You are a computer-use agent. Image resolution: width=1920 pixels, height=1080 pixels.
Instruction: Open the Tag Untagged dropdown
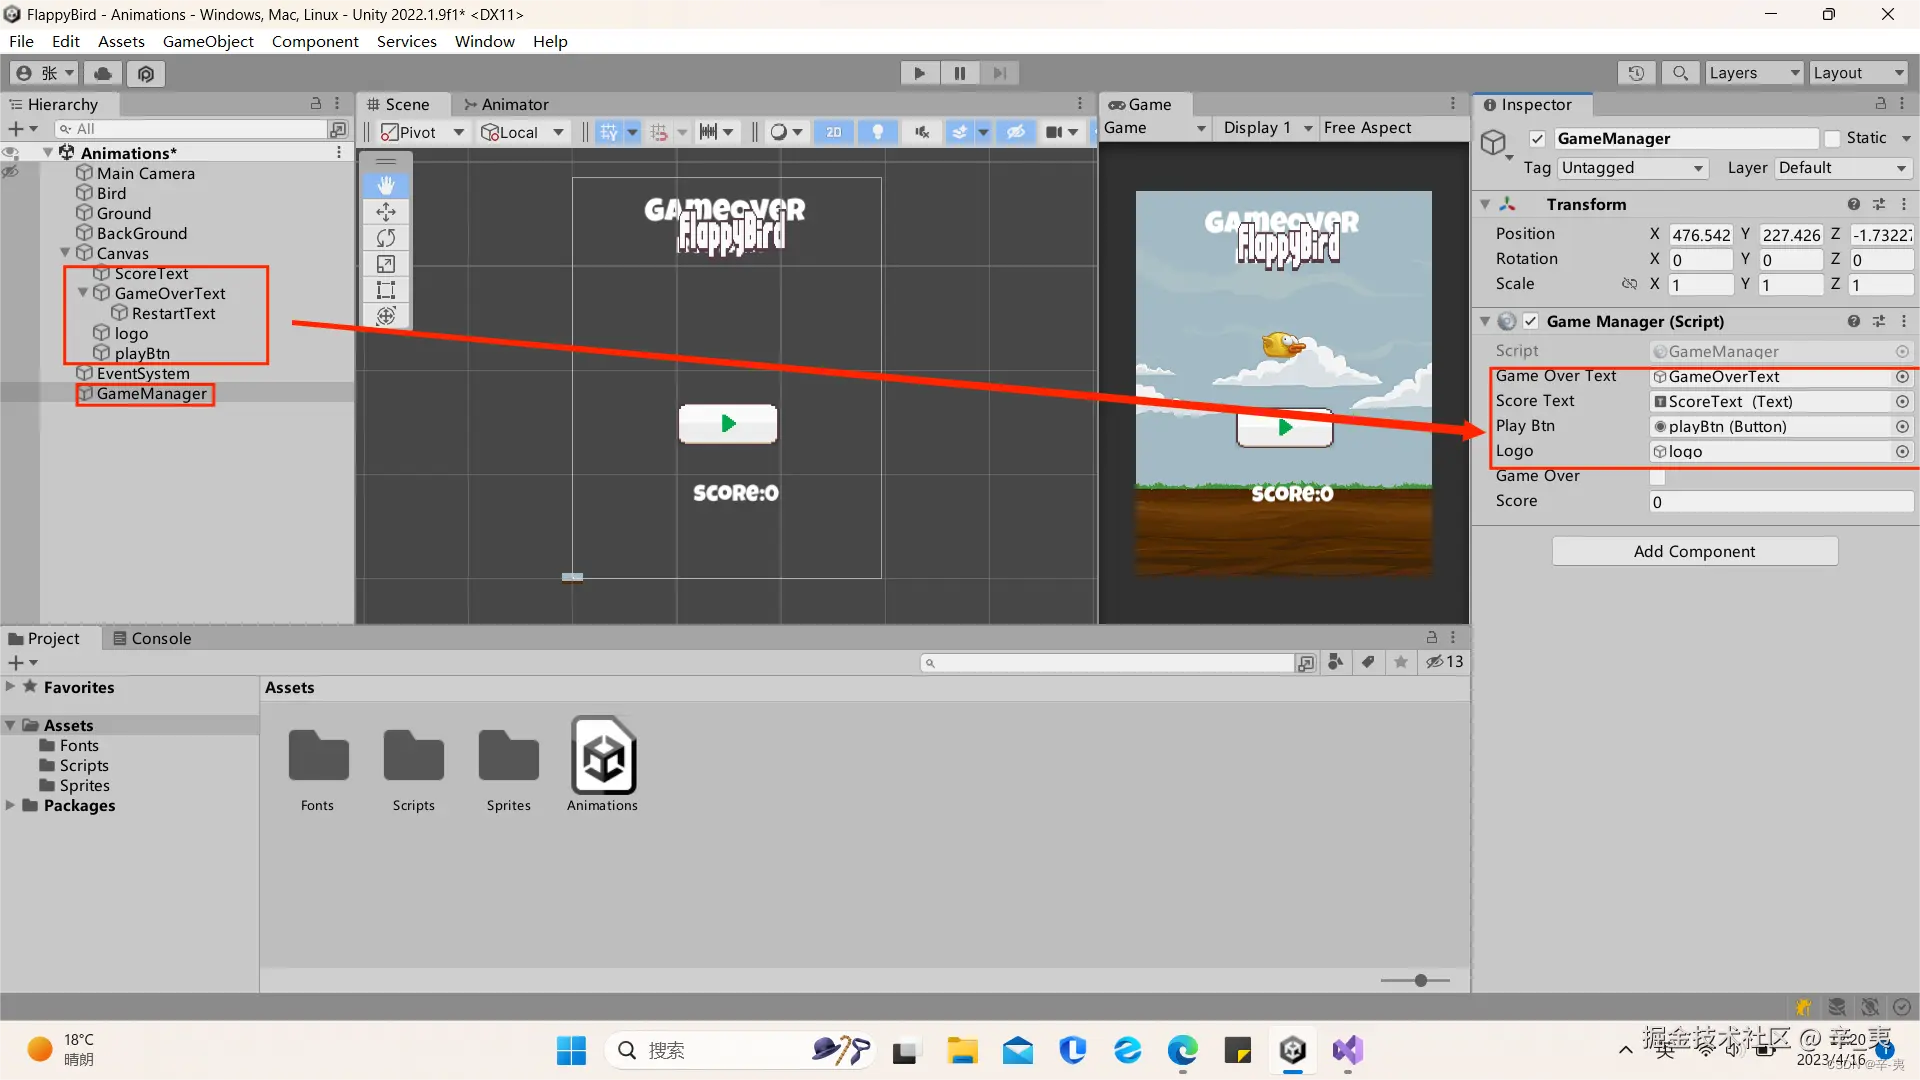click(1631, 168)
